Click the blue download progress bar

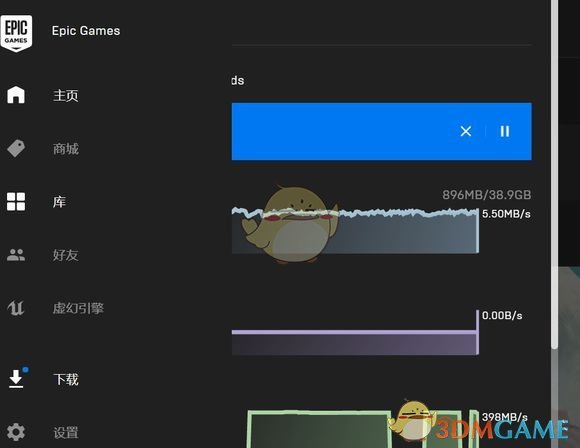click(x=381, y=131)
